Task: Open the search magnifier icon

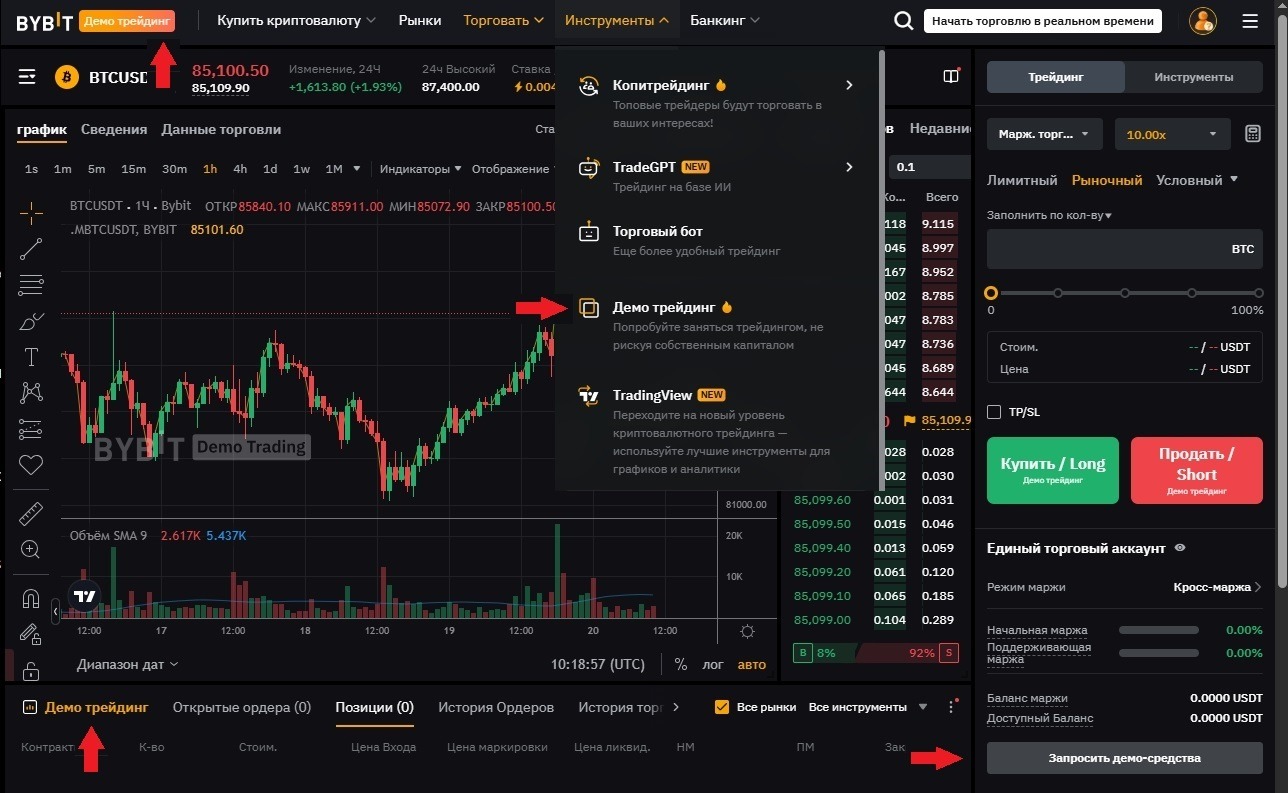Action: pos(903,21)
